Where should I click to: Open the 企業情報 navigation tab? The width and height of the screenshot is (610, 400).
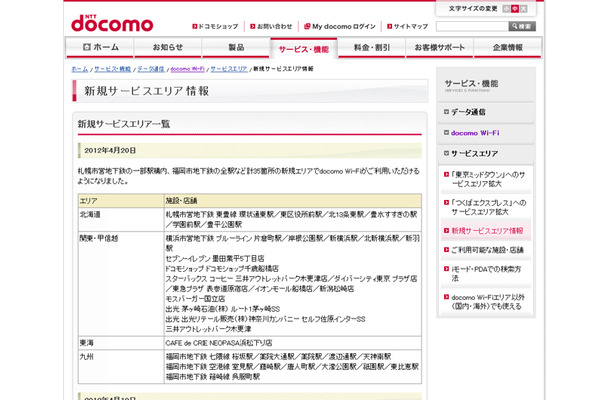tap(508, 47)
